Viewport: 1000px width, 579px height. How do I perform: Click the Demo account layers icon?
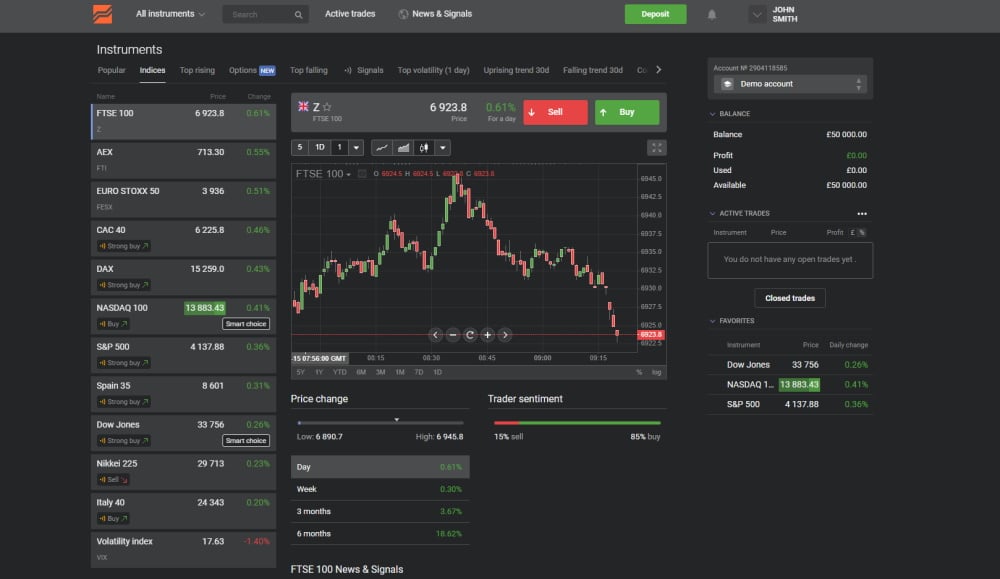727,84
